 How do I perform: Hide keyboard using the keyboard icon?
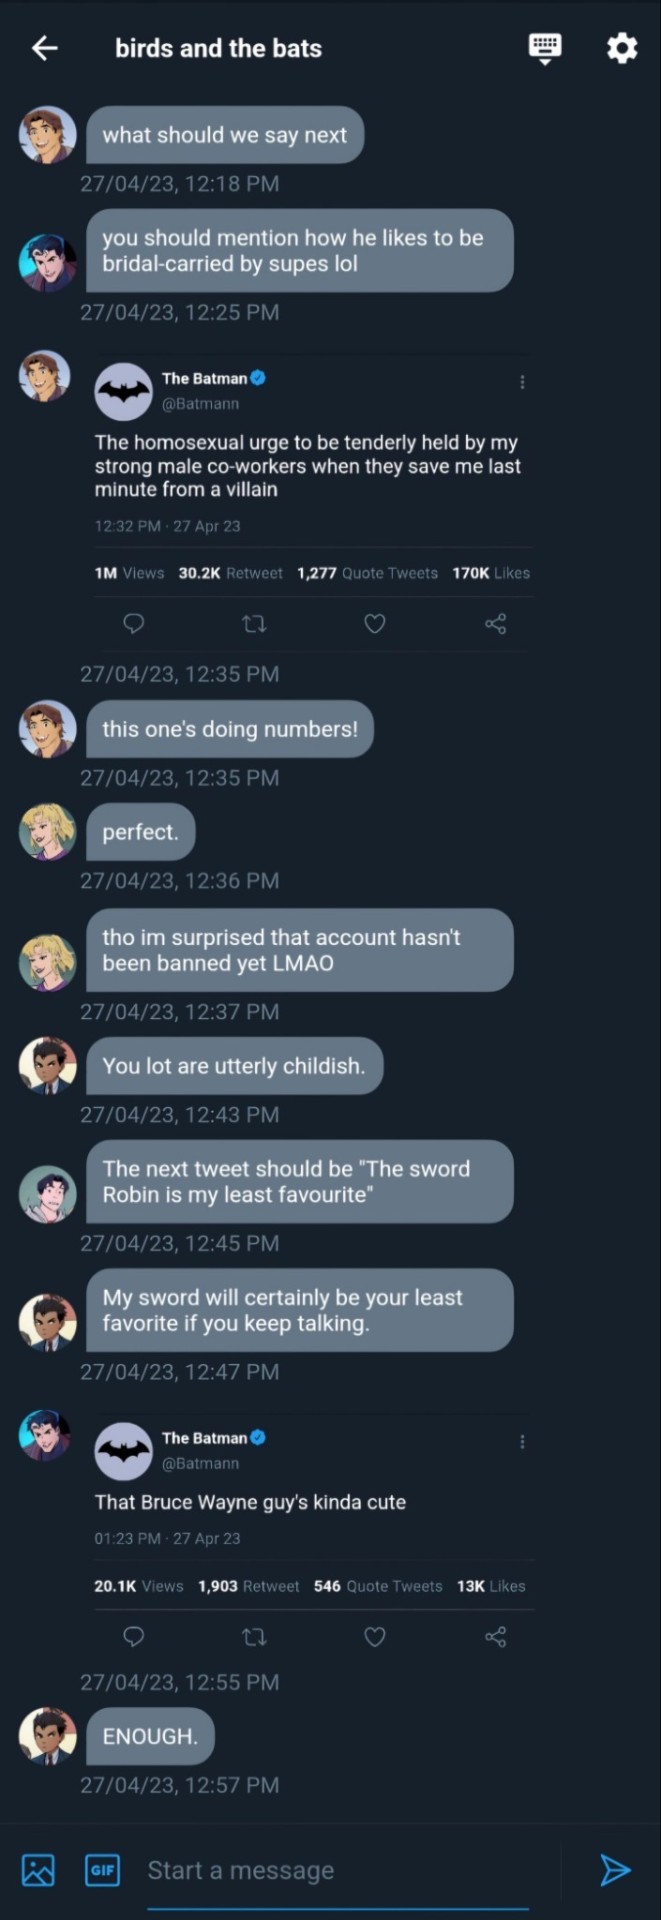click(x=545, y=48)
